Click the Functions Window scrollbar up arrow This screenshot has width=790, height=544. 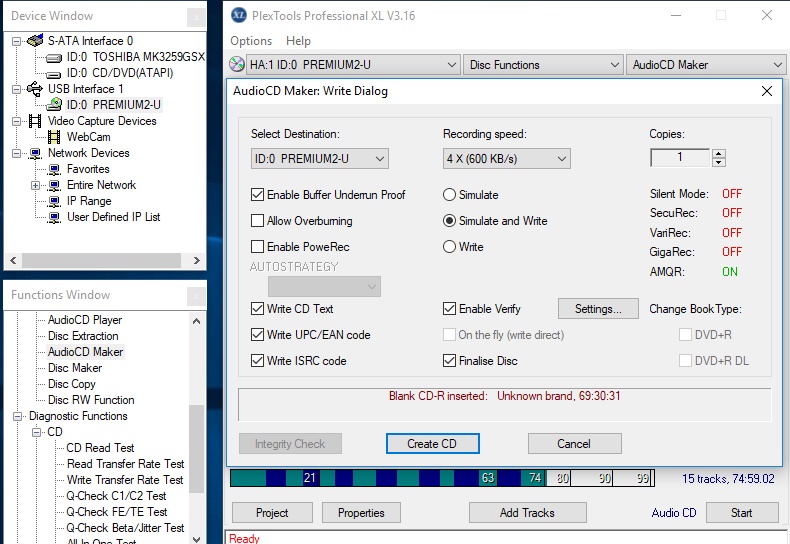[x=196, y=321]
